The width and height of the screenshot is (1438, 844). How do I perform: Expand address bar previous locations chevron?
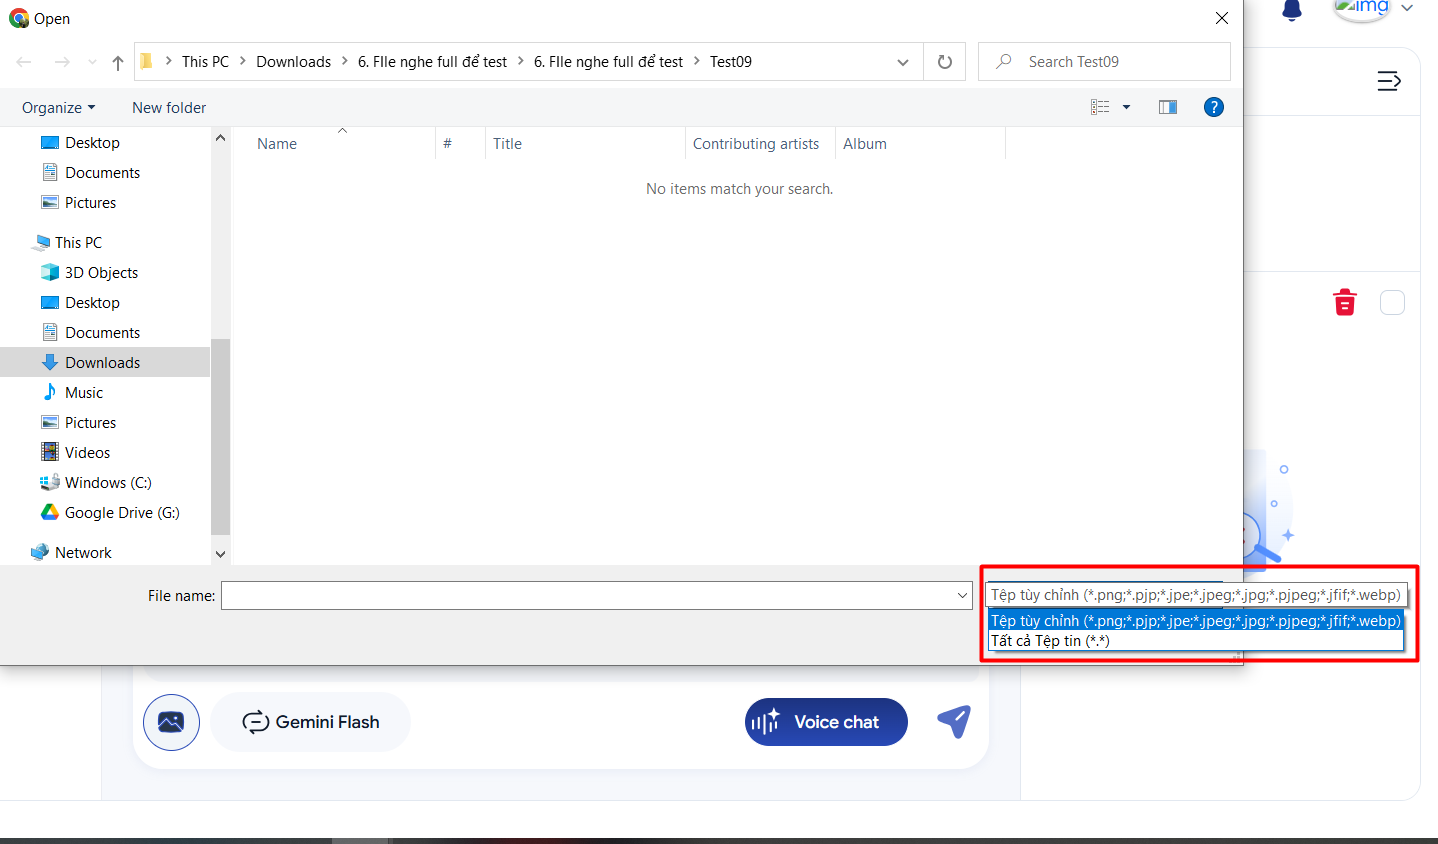click(x=902, y=62)
